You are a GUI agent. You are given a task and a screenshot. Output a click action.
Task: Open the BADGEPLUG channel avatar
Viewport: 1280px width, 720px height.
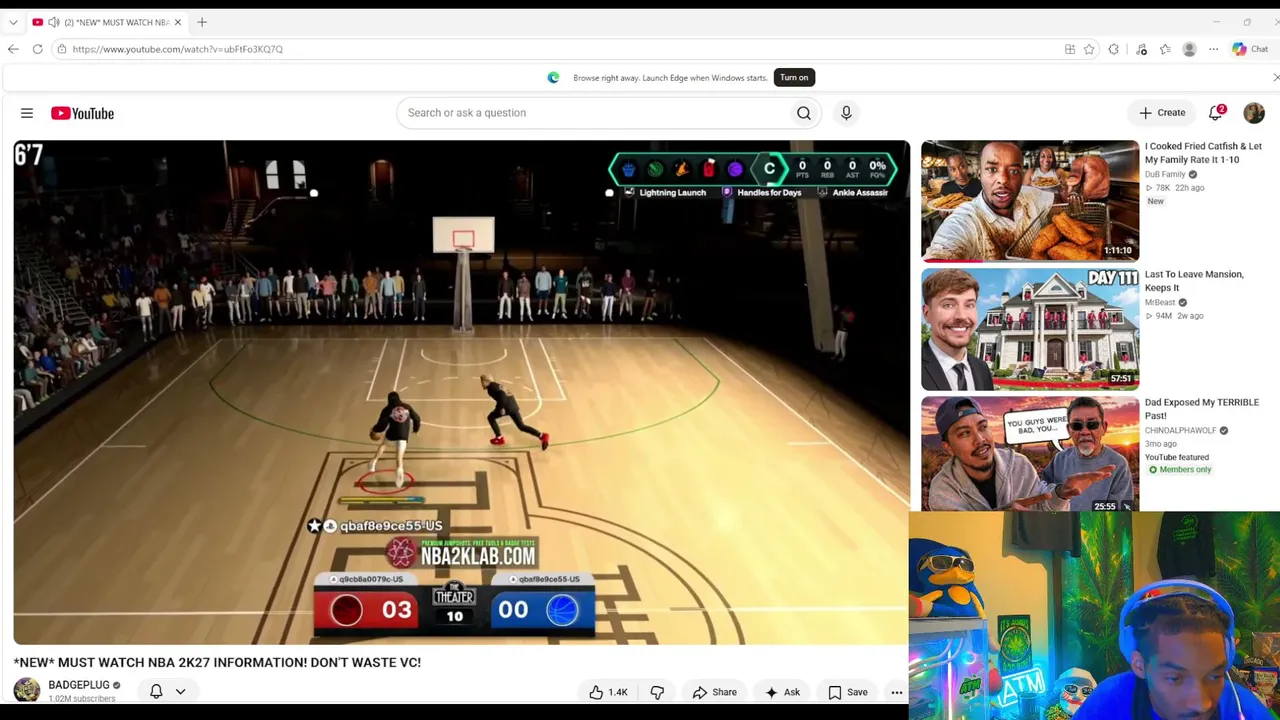(27, 690)
